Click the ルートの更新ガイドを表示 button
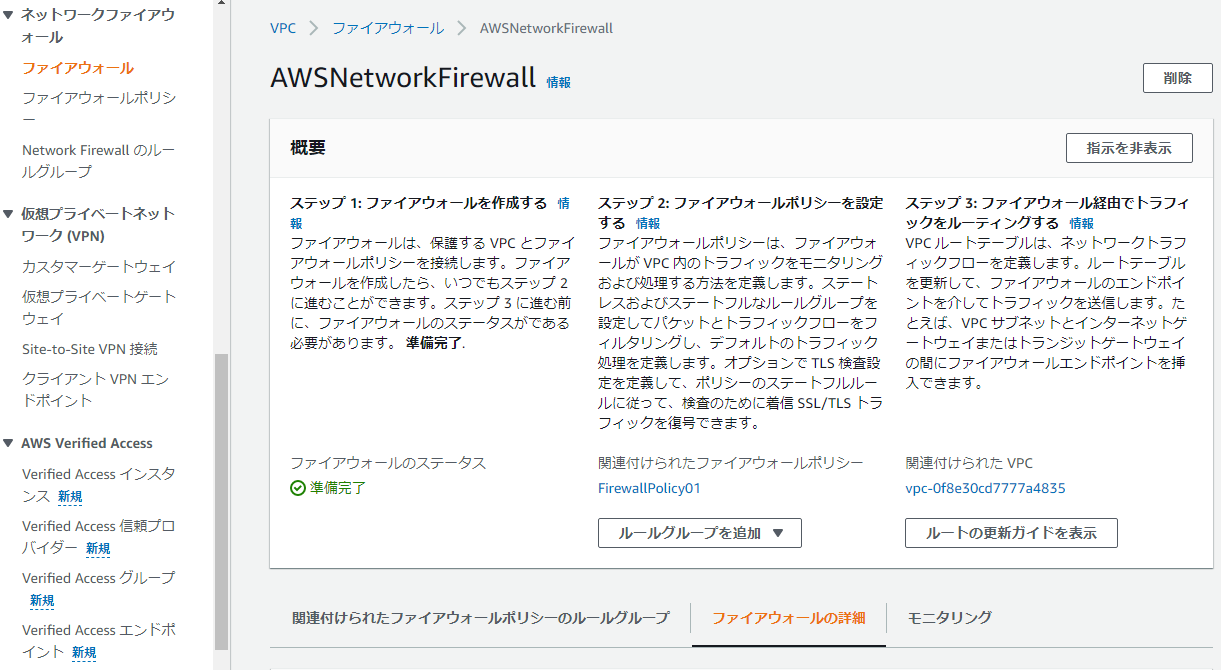 [x=1011, y=533]
